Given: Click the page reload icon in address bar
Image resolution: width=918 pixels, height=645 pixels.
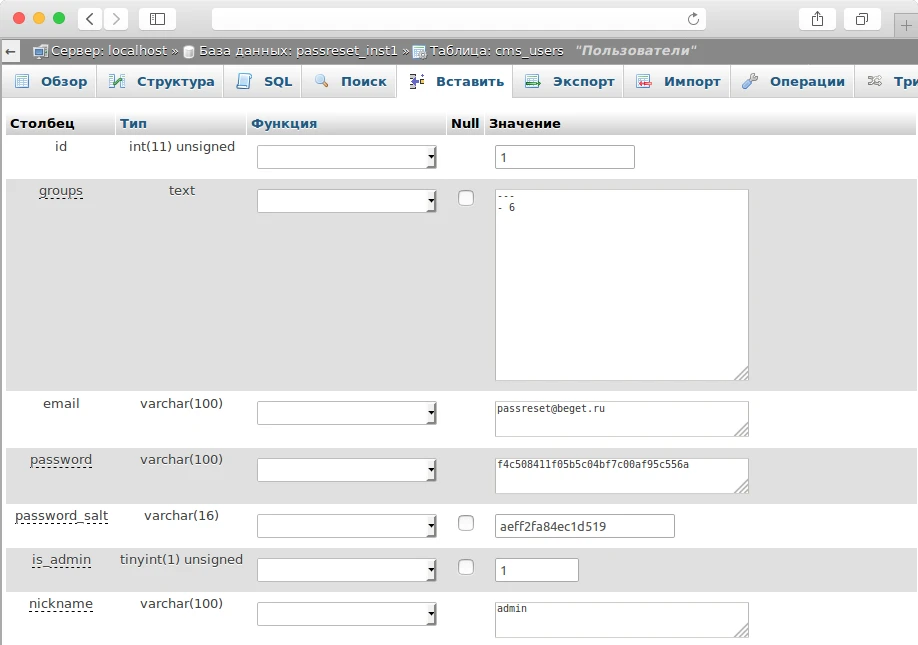Looking at the screenshot, I should (693, 19).
